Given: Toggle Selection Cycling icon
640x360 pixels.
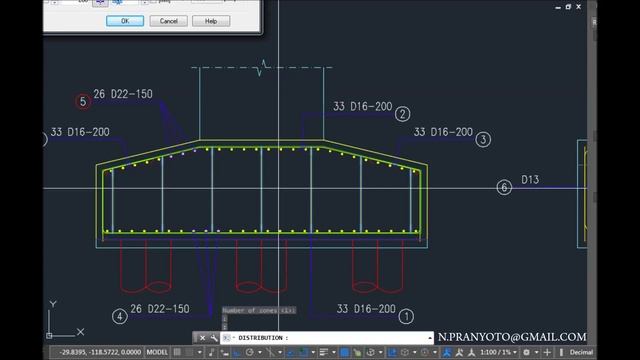Looking at the screenshot, I should (x=357, y=352).
